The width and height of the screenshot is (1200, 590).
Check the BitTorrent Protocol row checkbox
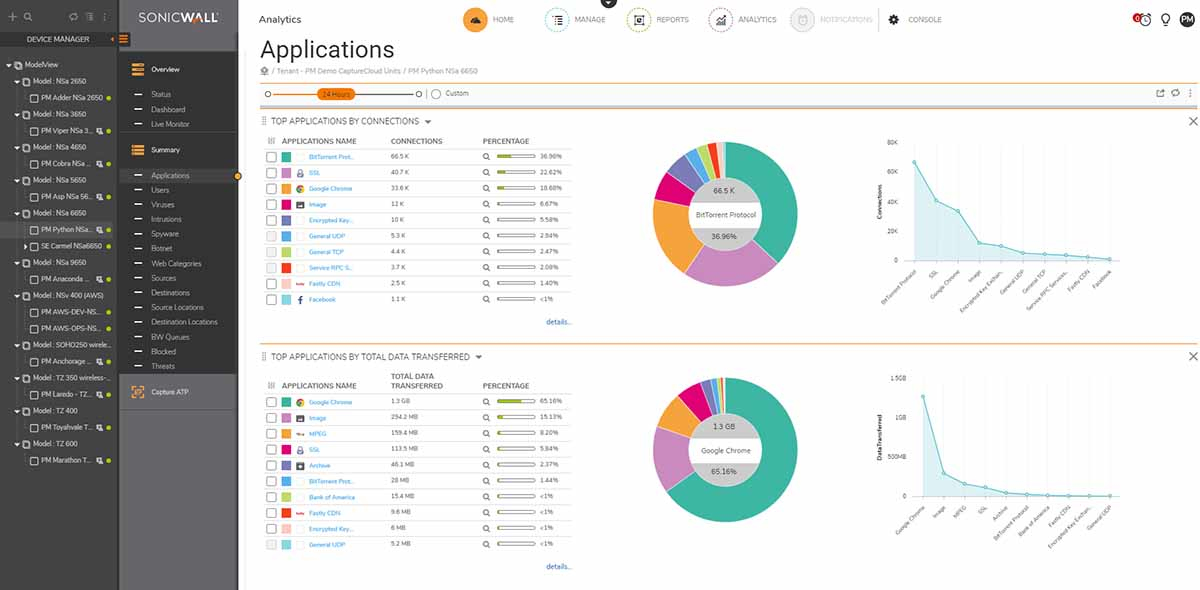click(272, 157)
